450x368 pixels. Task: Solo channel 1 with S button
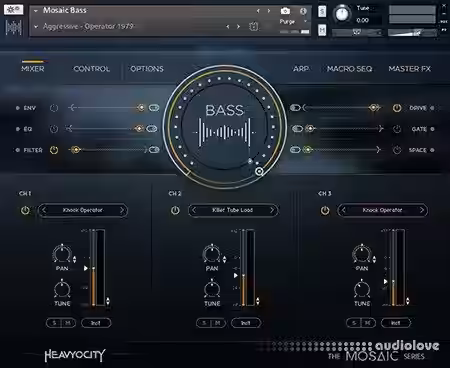(x=54, y=323)
